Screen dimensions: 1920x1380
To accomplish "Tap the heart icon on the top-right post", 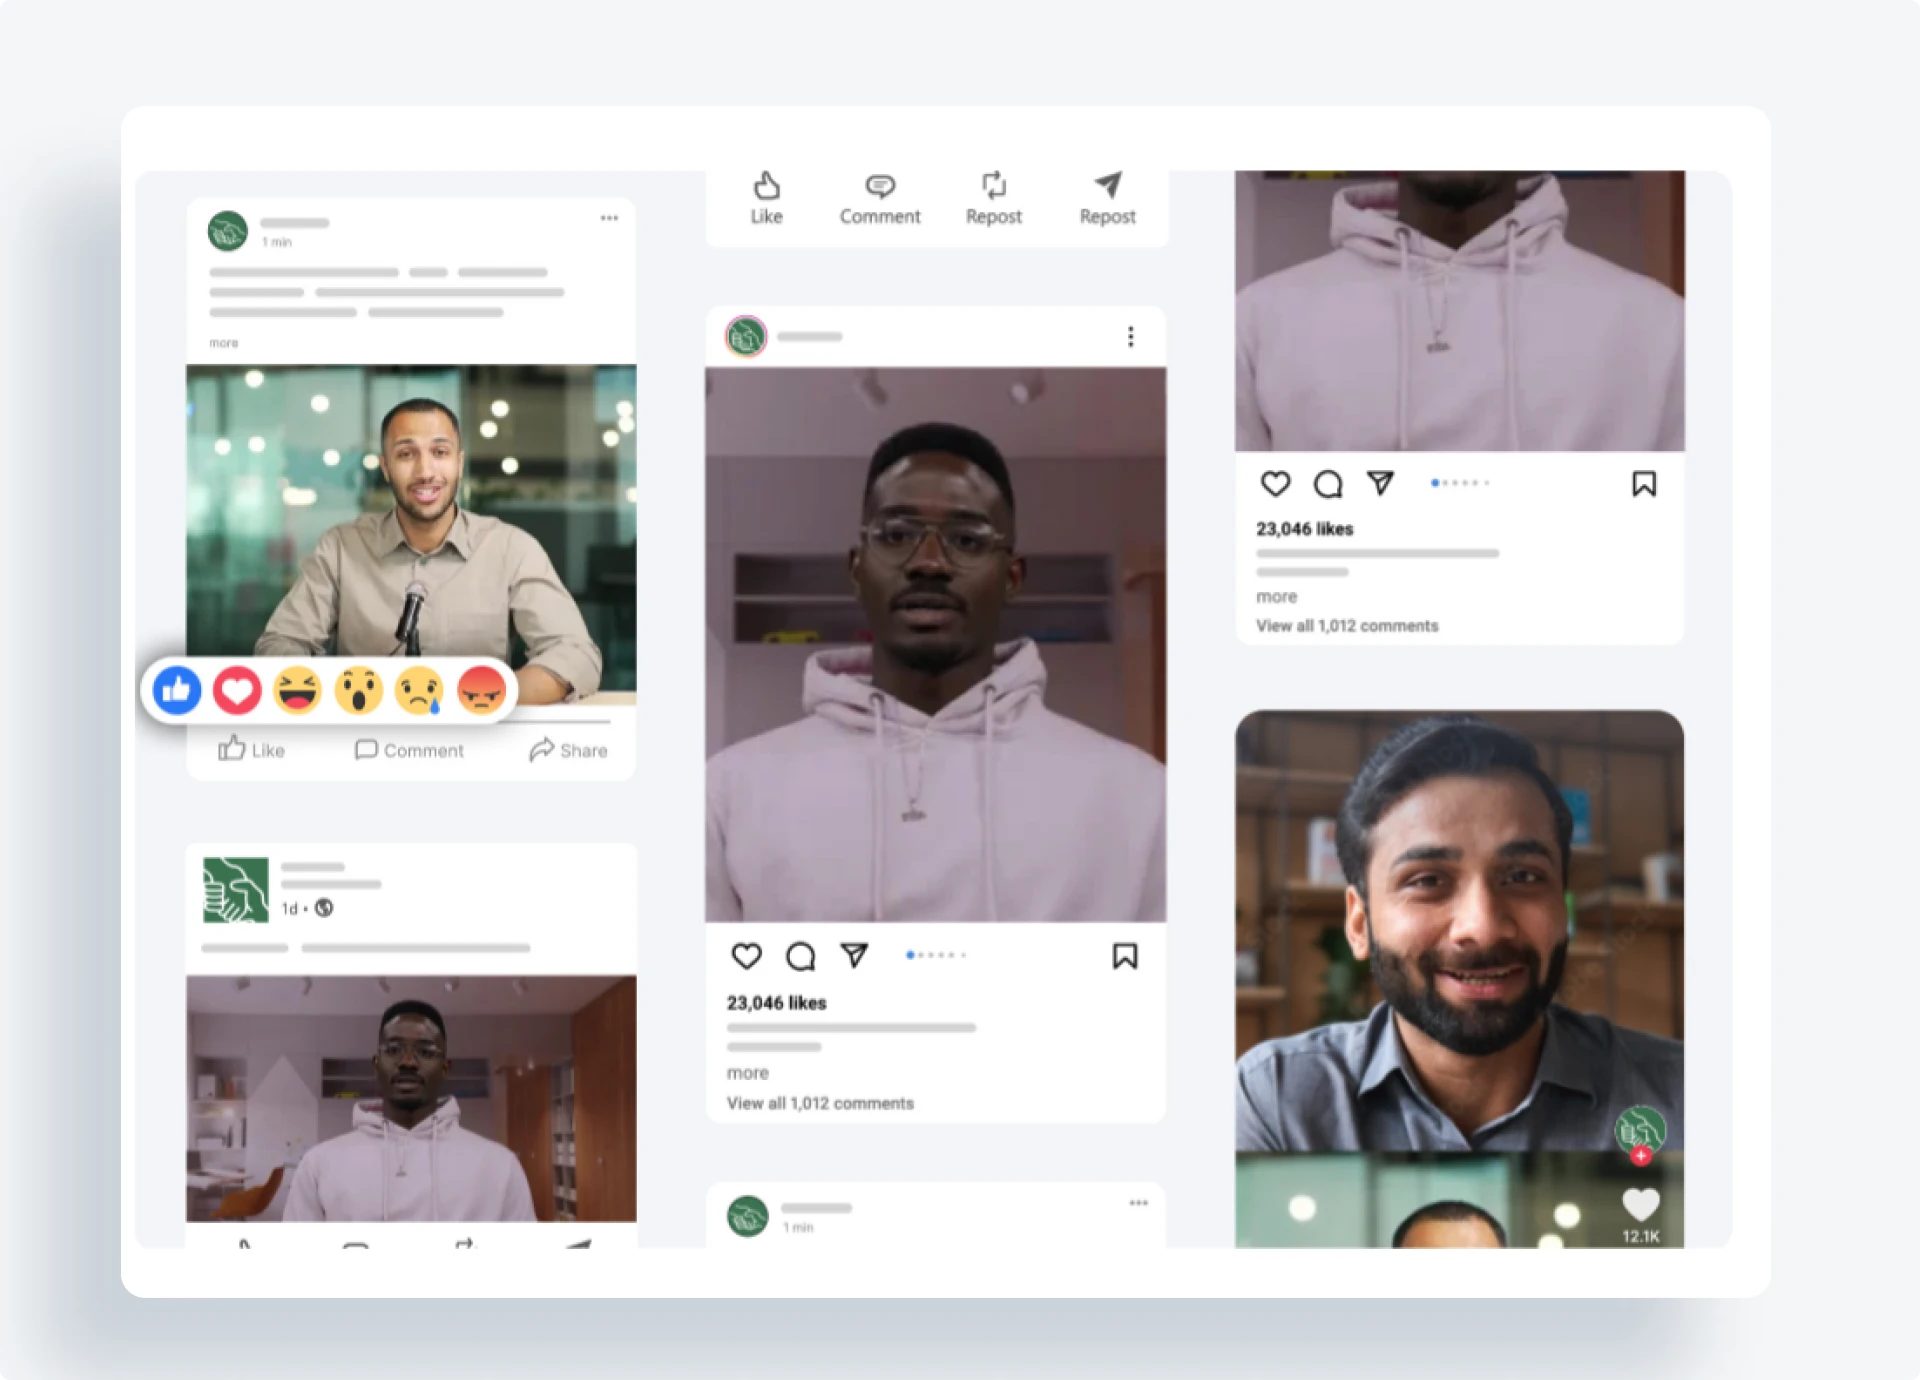I will pyautogui.click(x=1275, y=484).
